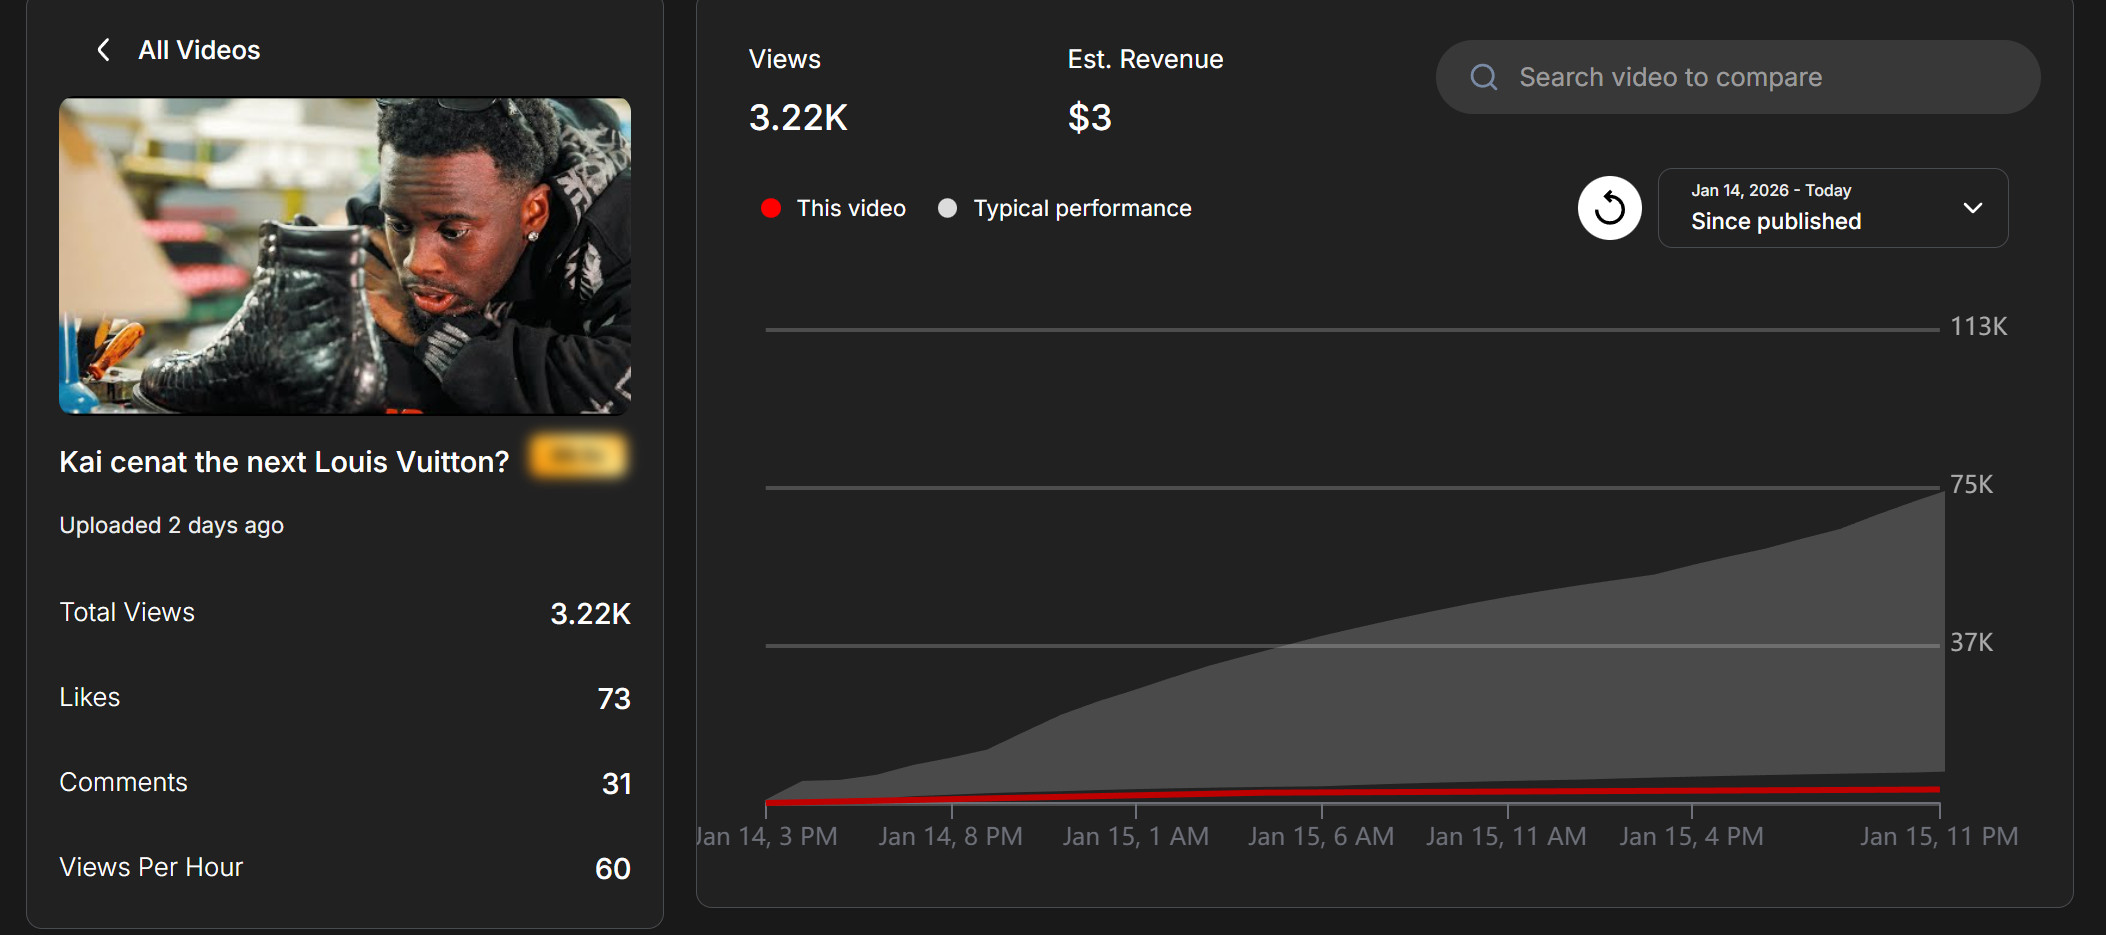Click the Jan 15, 4 PM axis label
This screenshot has height=935, width=2106.
pos(1692,837)
